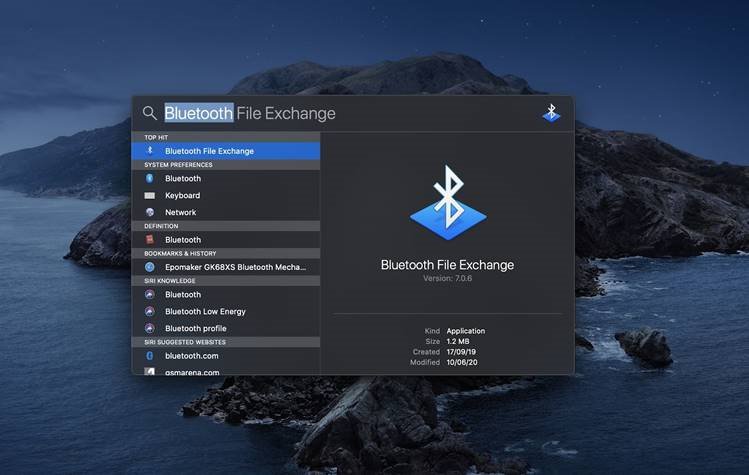This screenshot has width=749, height=475.
Task: Click the Bluetooth app icon in search bar
Action: click(551, 113)
